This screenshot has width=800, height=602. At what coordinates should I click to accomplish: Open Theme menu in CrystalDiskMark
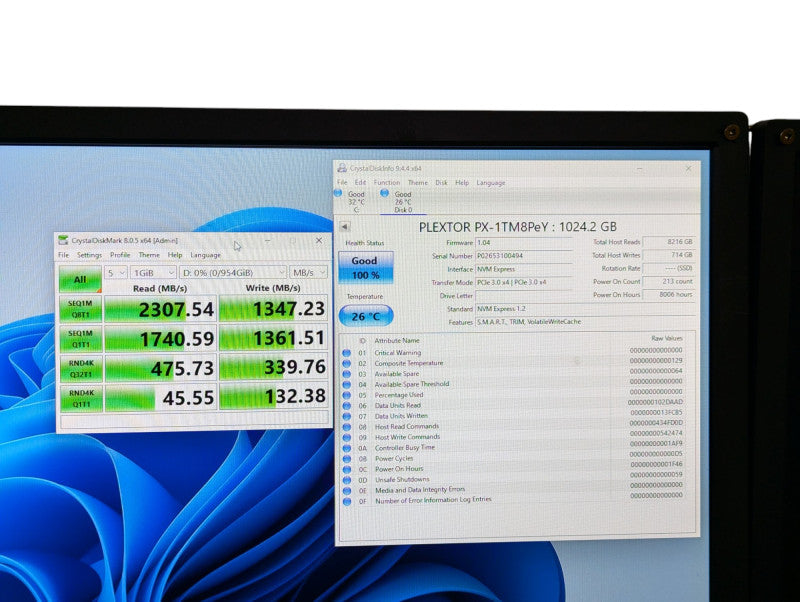click(x=149, y=255)
